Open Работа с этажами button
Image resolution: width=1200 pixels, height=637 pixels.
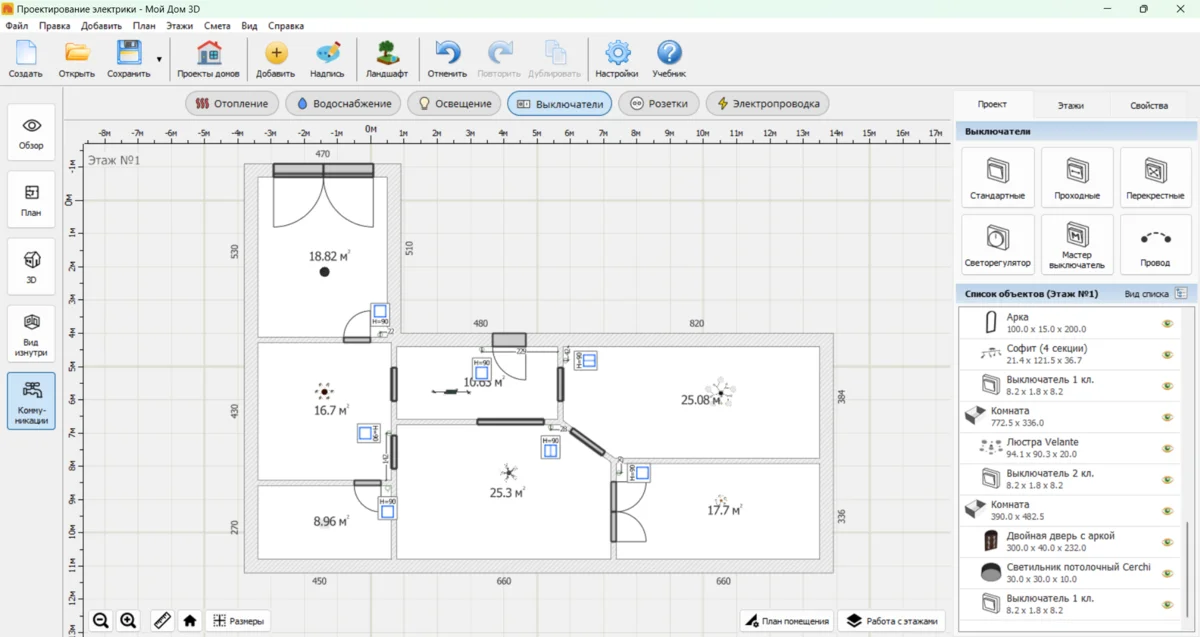click(x=892, y=621)
